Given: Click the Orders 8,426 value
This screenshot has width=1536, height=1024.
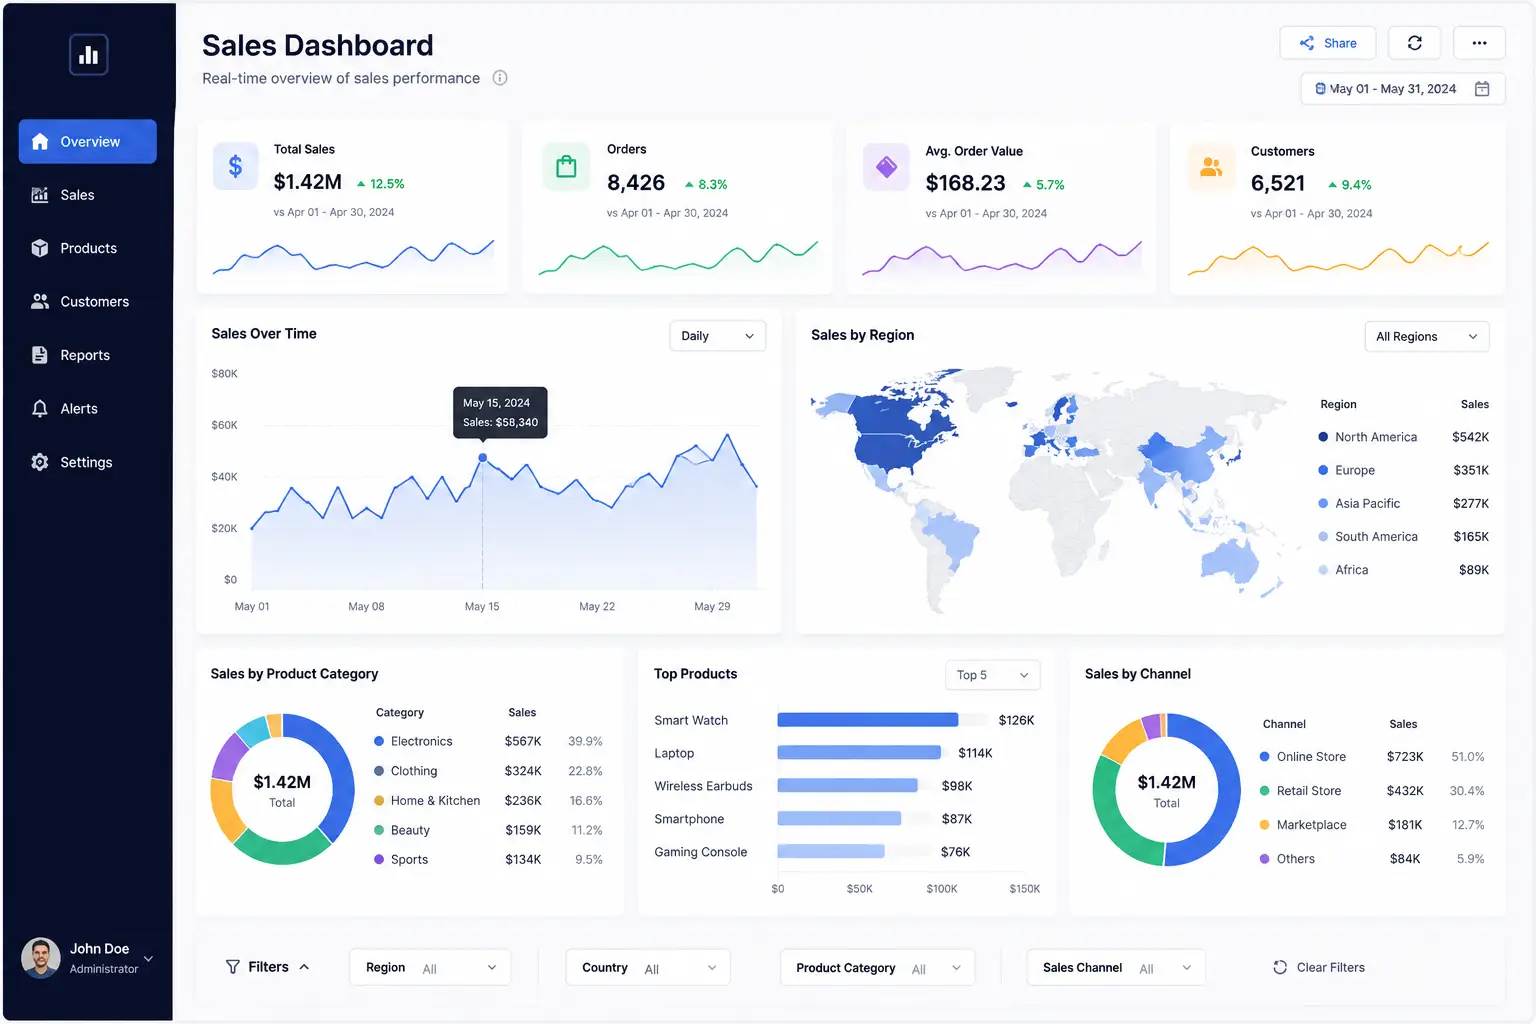Looking at the screenshot, I should (636, 183).
